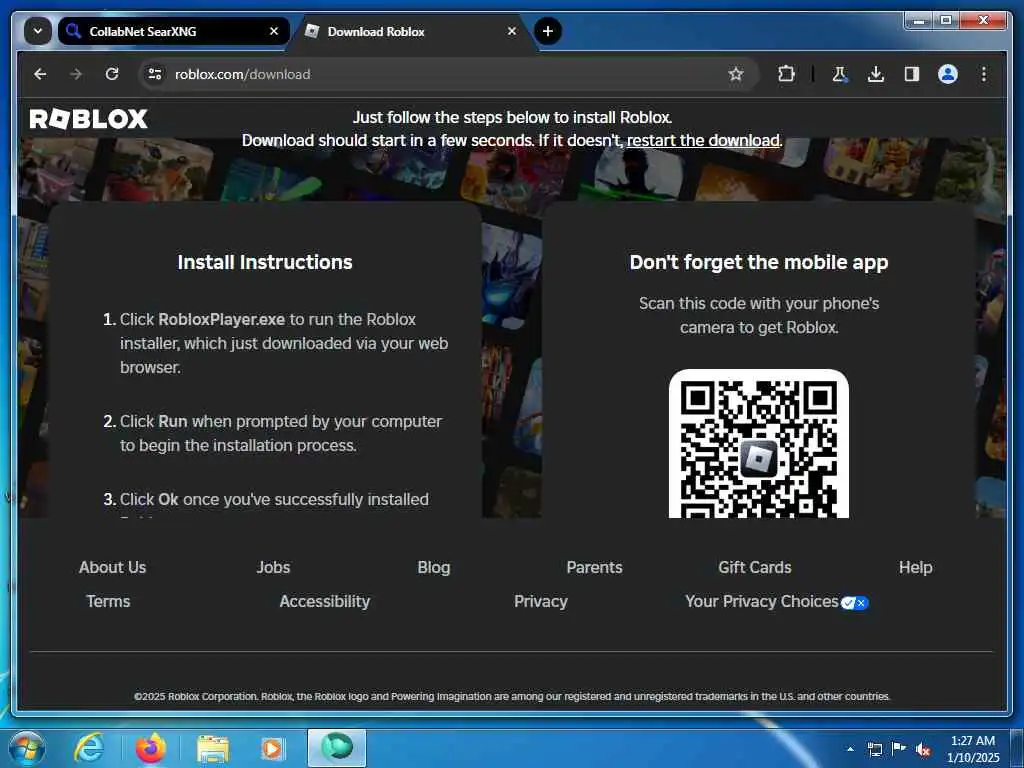The height and width of the screenshot is (768, 1024).
Task: Open Windows Media Player from the taskbar
Action: pyautogui.click(x=272, y=748)
